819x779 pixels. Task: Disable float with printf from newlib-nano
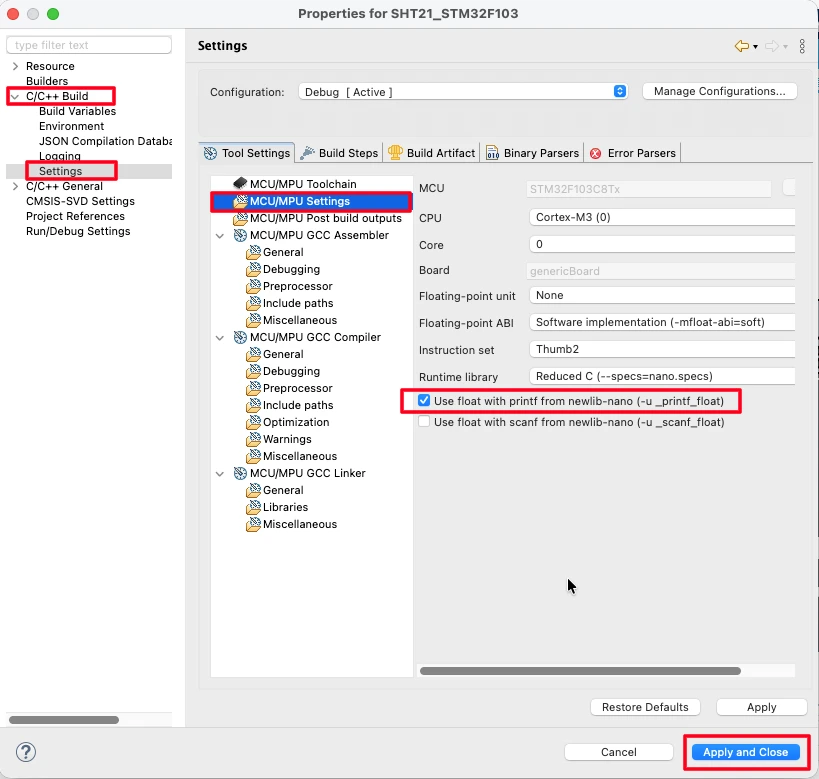[424, 400]
